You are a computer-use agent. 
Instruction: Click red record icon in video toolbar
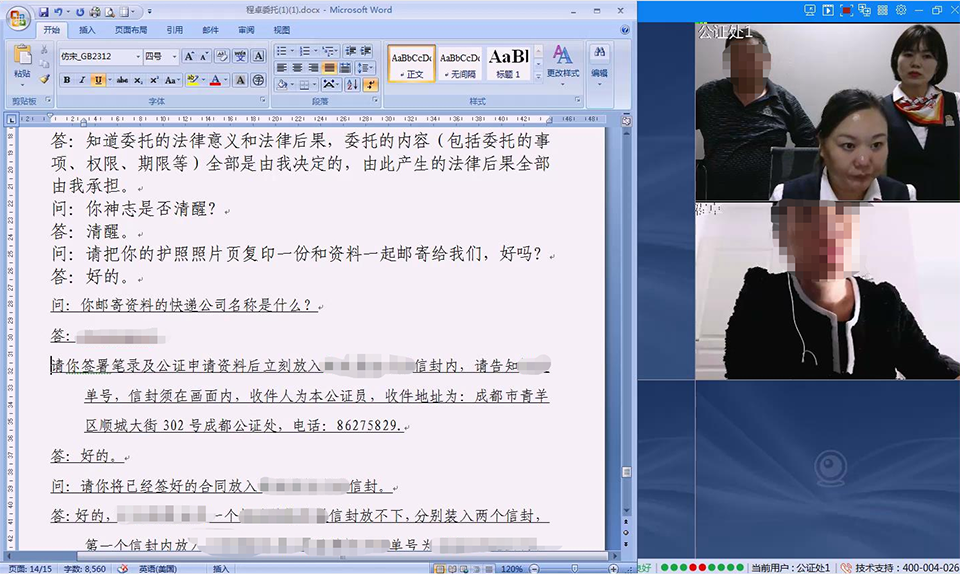[x=847, y=10]
